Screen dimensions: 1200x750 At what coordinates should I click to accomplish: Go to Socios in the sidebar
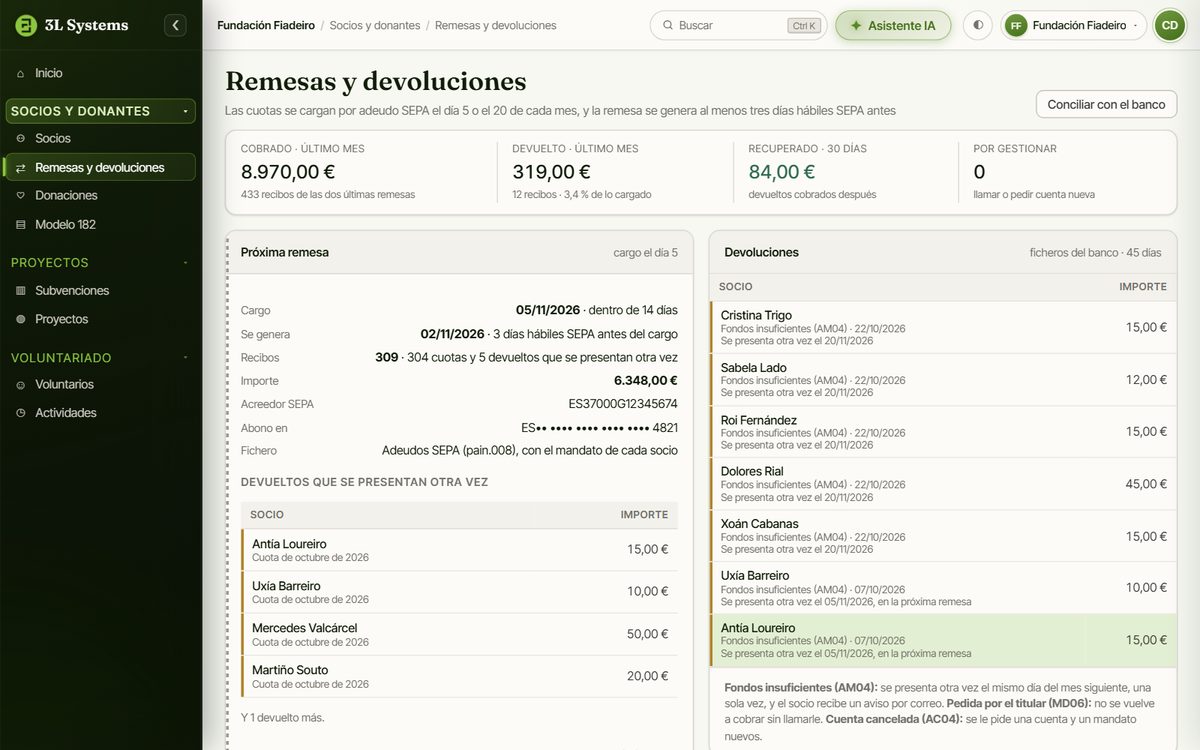(x=100, y=138)
